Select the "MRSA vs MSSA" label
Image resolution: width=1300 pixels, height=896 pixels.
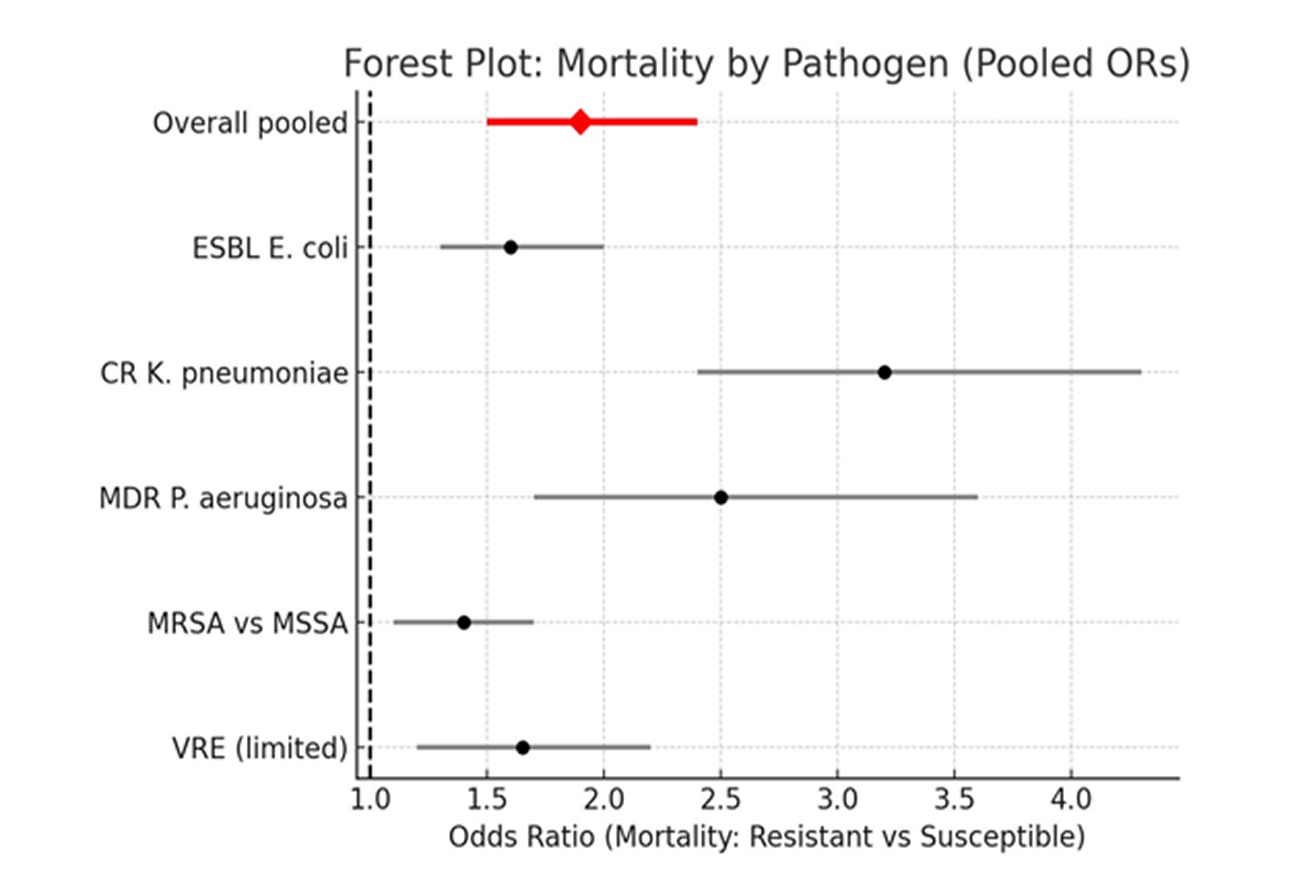pos(247,623)
